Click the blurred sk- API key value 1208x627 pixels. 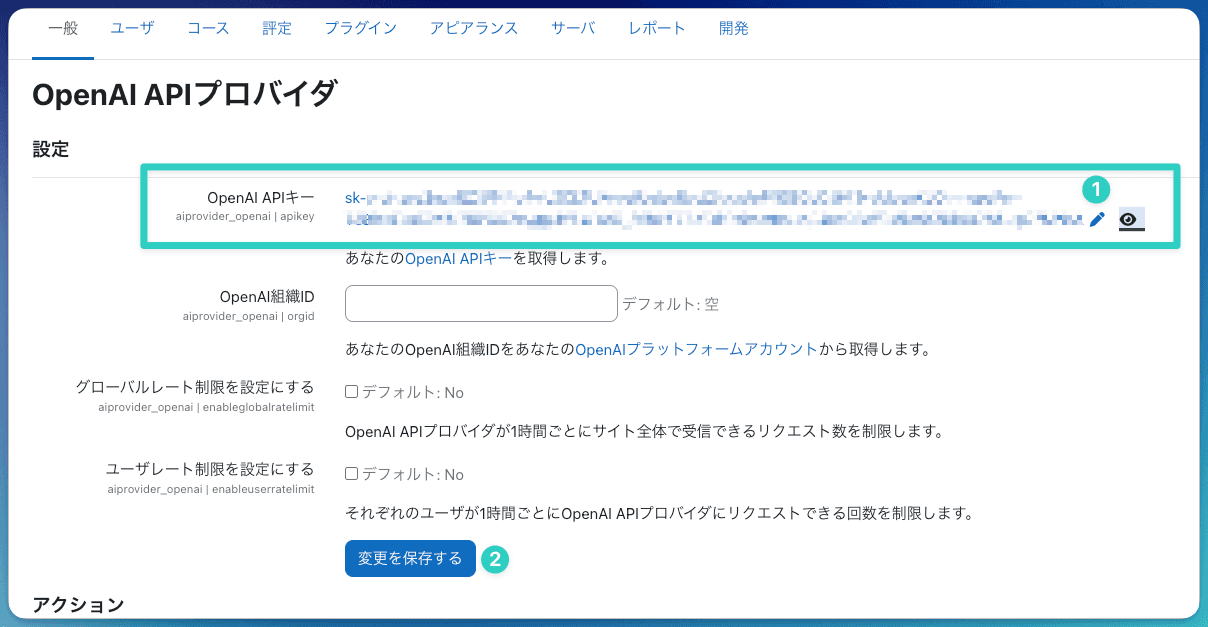pyautogui.click(x=714, y=207)
